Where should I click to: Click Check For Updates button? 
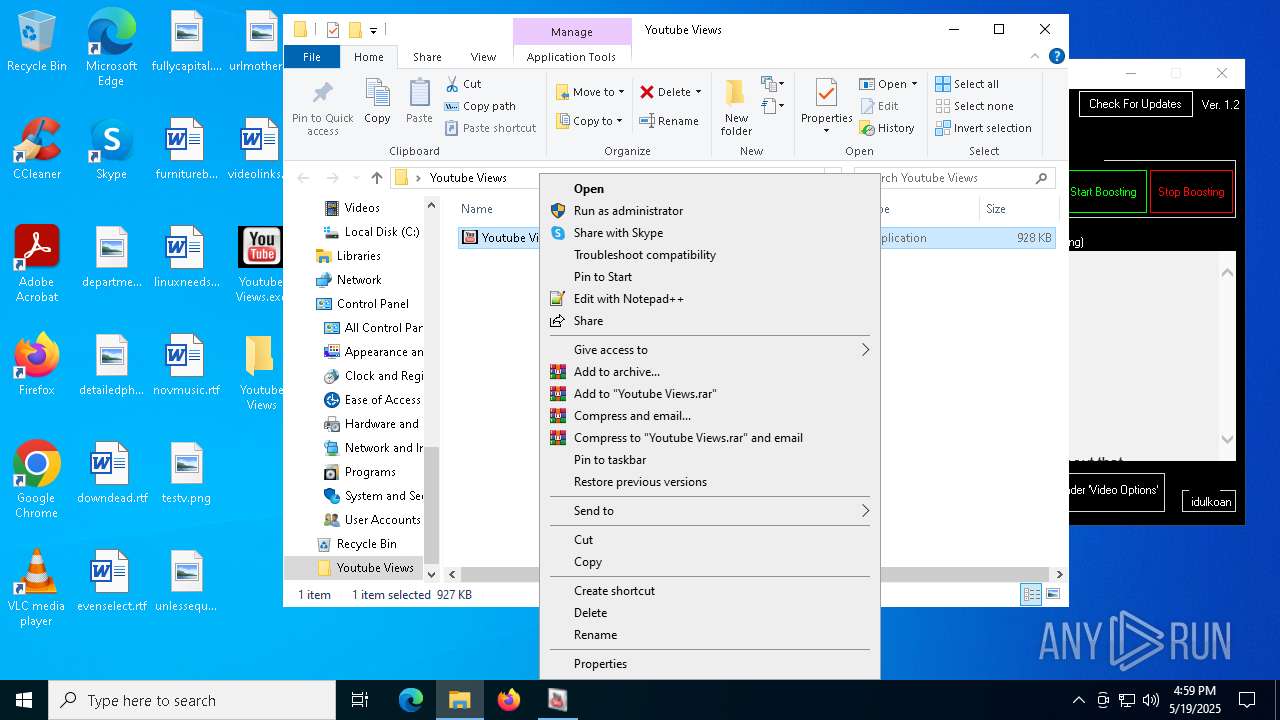(x=1135, y=104)
